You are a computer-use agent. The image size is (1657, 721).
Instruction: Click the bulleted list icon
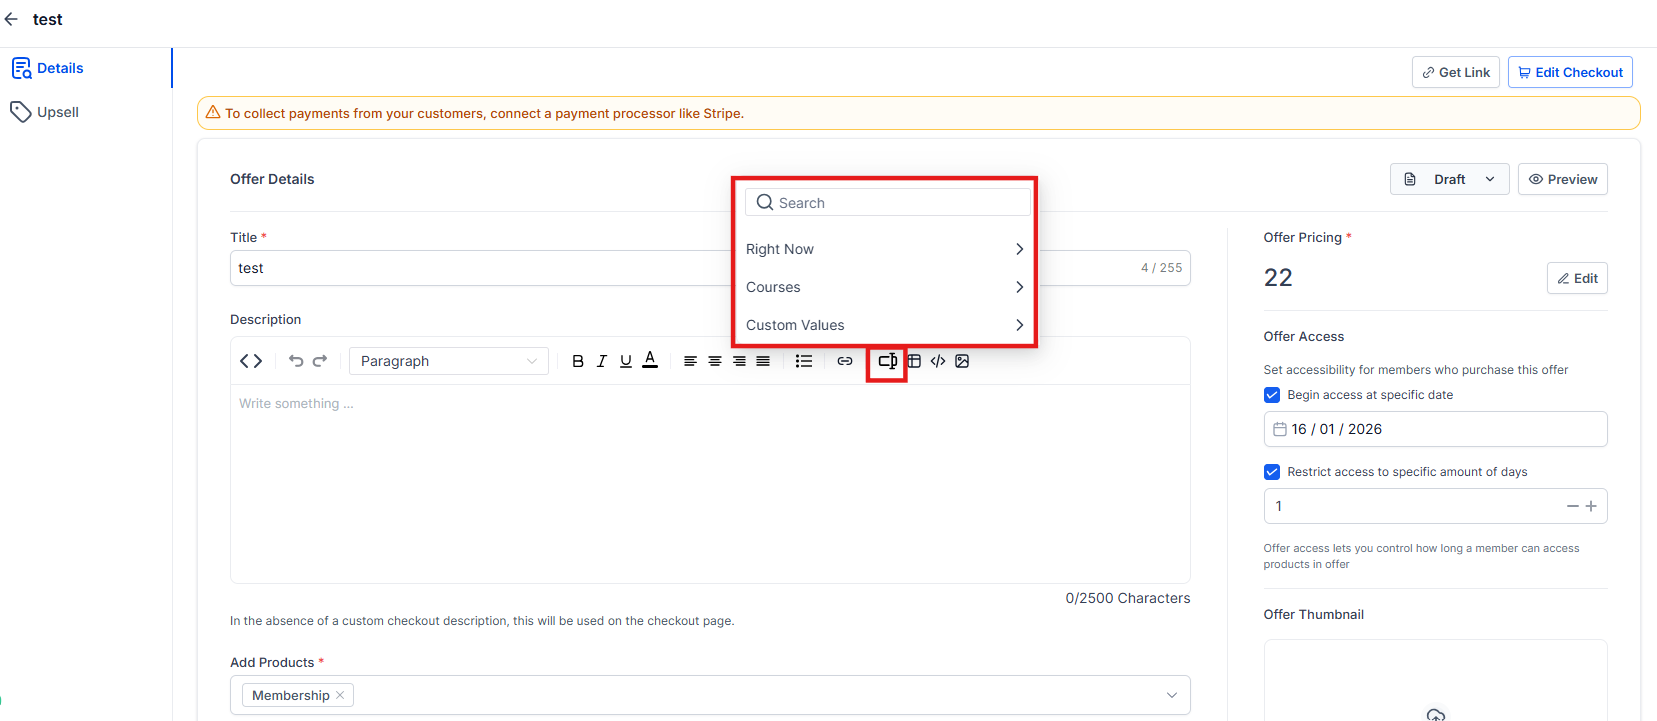pyautogui.click(x=803, y=361)
